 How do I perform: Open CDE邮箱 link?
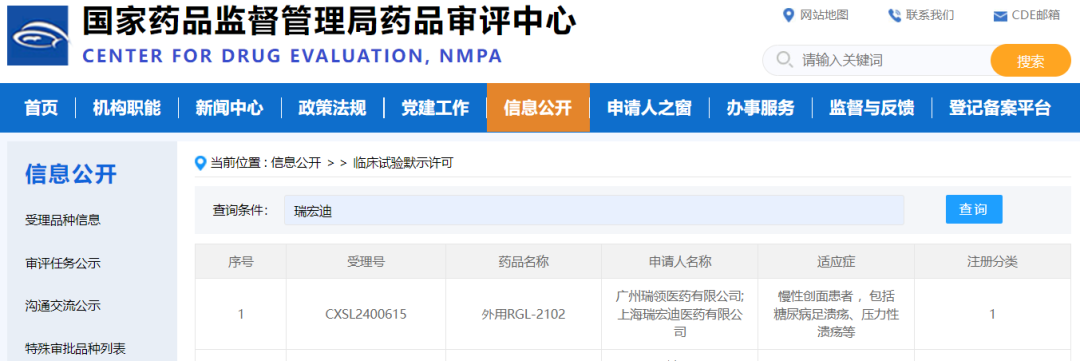pyautogui.click(x=1035, y=15)
